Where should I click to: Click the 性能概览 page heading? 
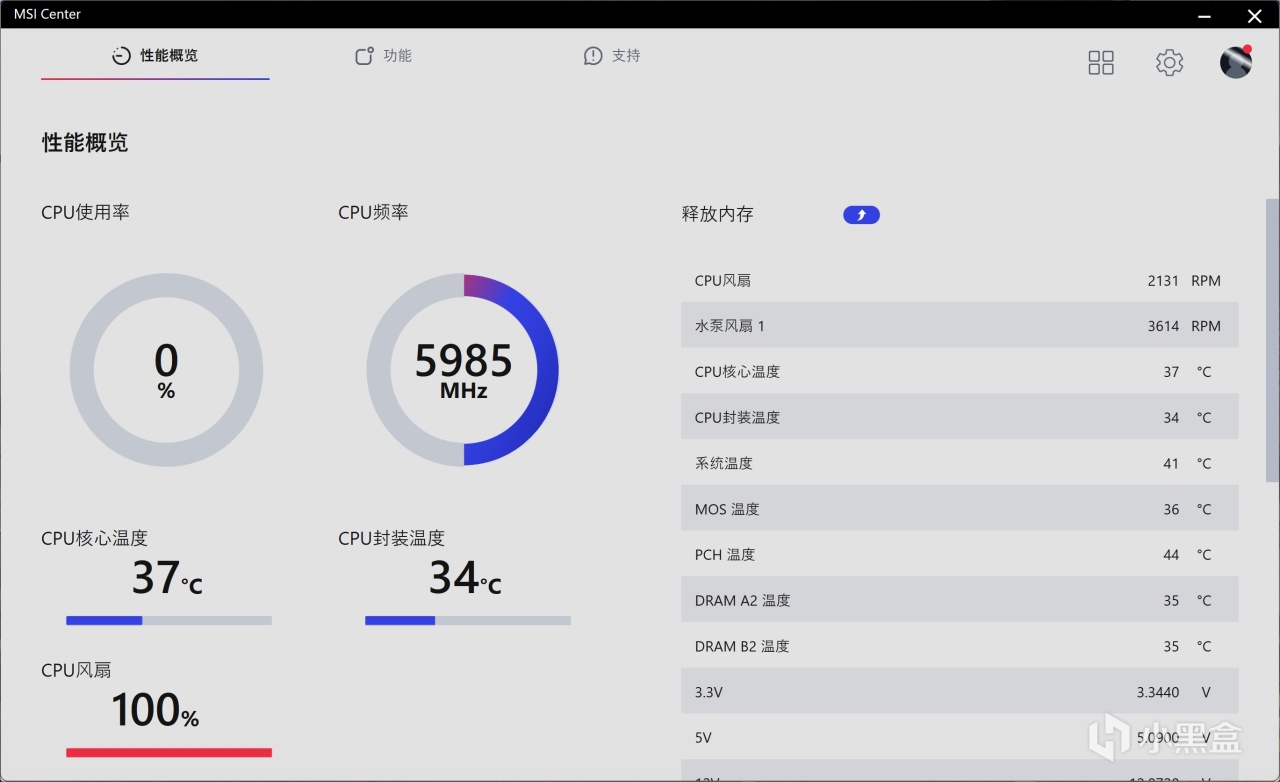[x=85, y=143]
